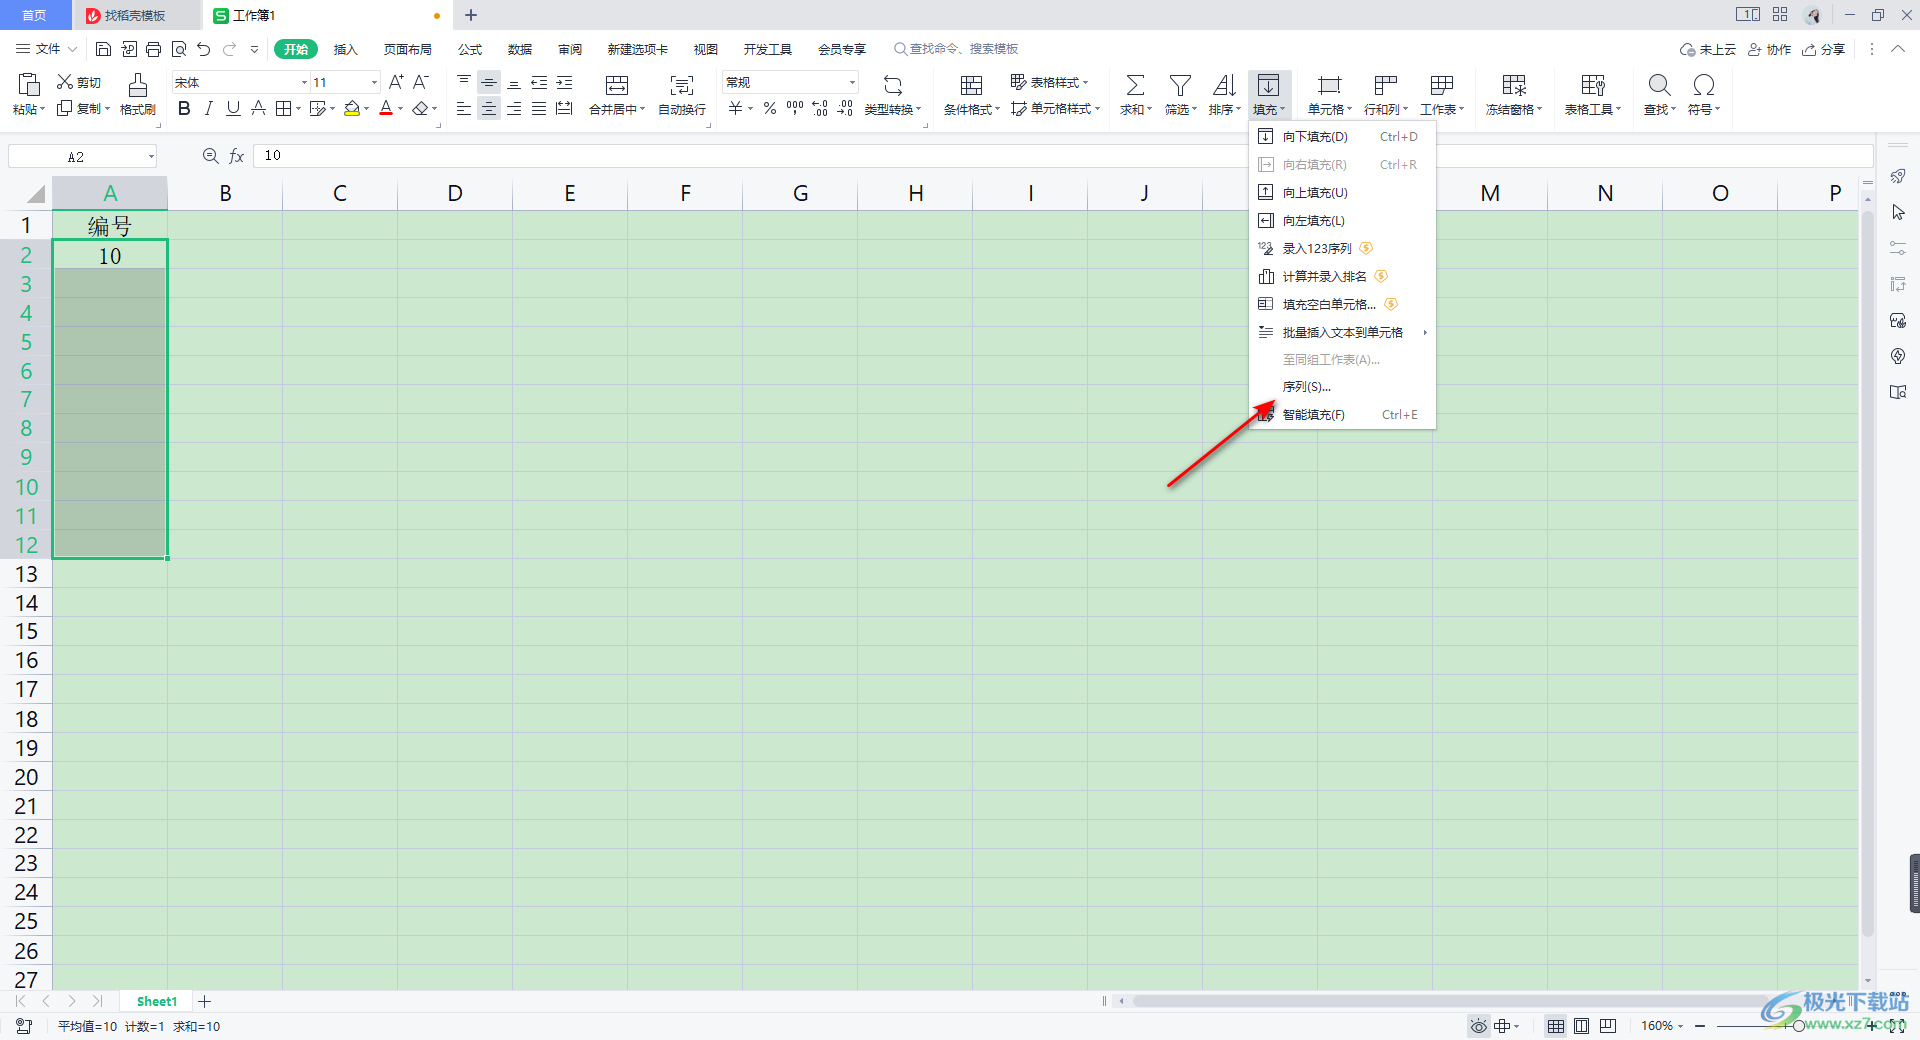Click the save file icon
This screenshot has width=1920, height=1040.
(103, 49)
